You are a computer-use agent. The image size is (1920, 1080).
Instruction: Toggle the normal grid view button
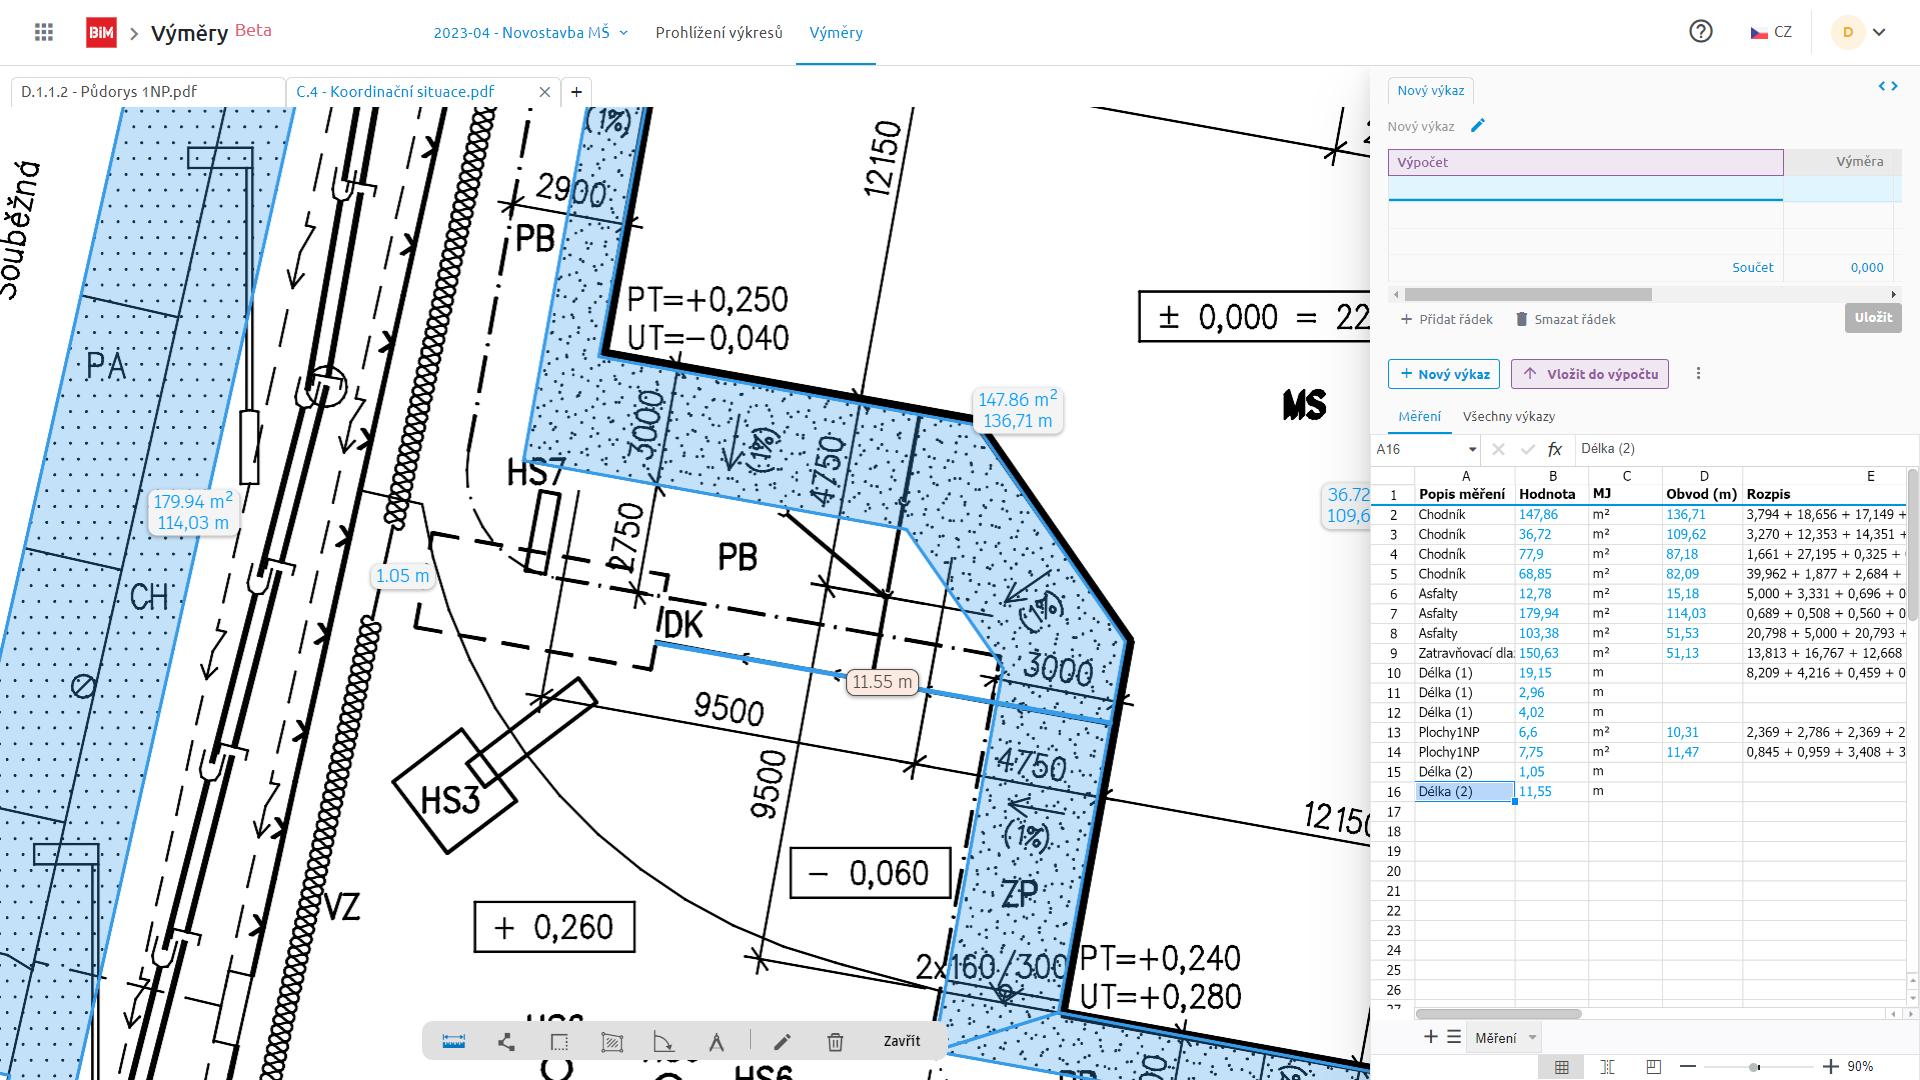1561,1067
